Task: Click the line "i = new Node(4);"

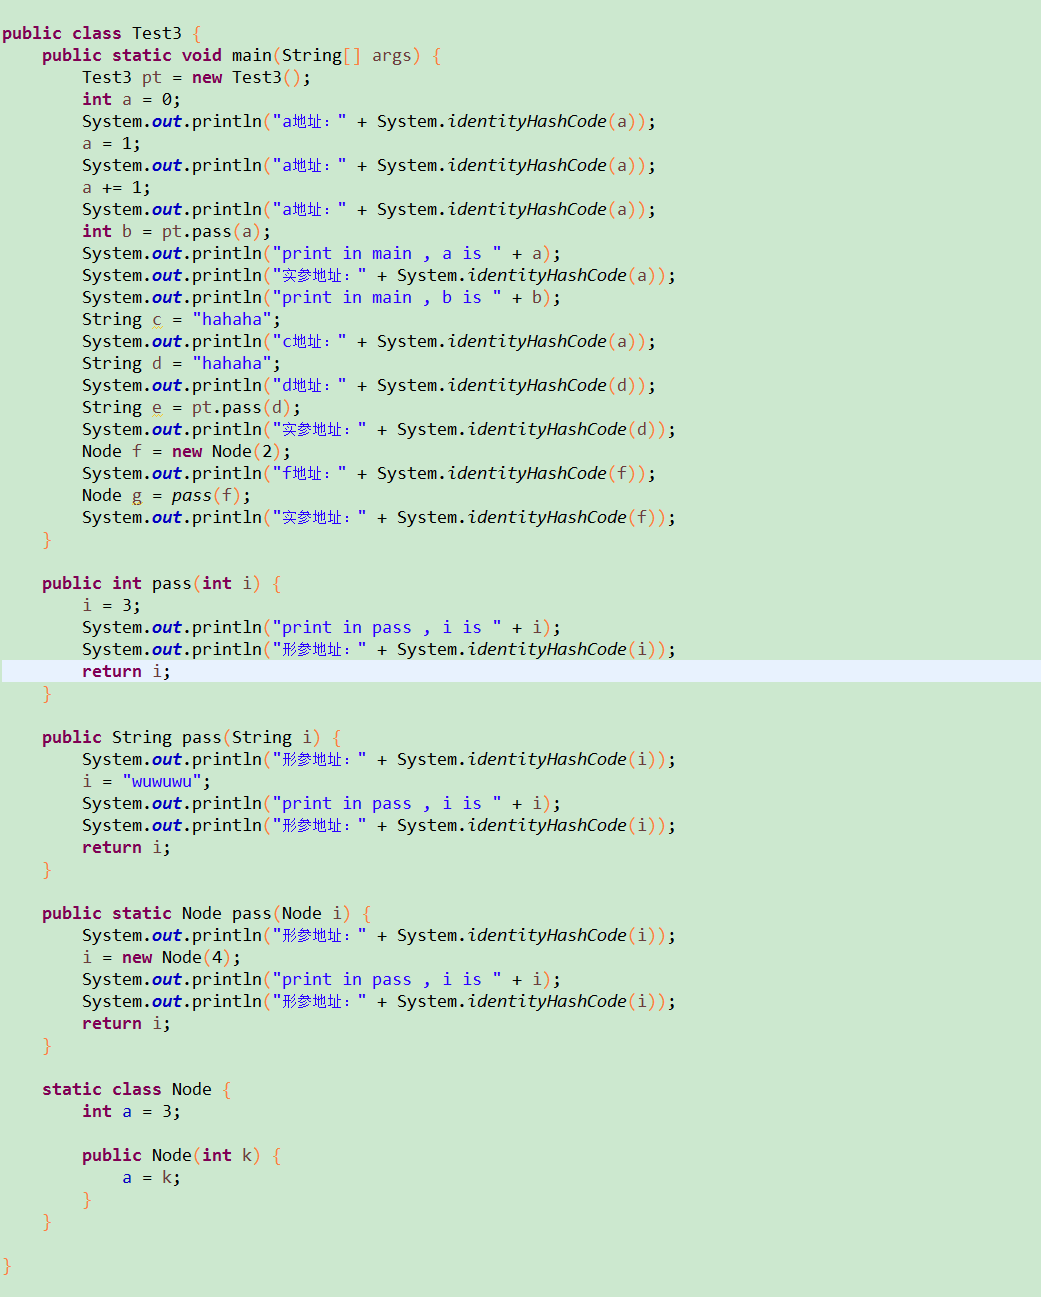Action: coord(161,957)
